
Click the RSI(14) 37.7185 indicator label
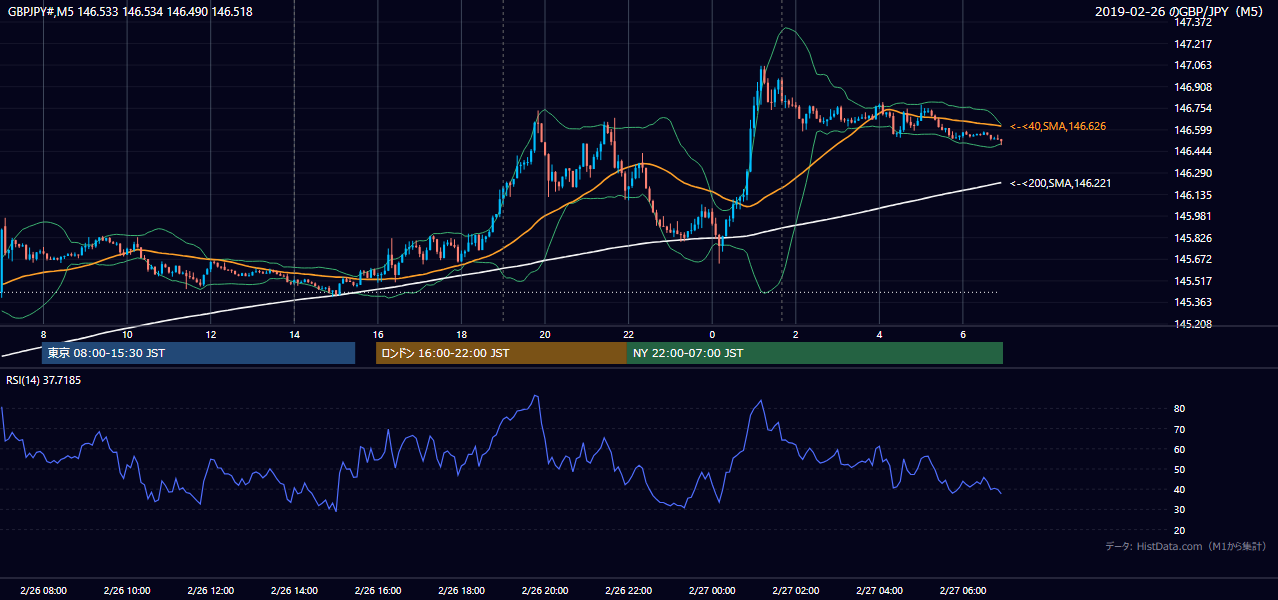[x=43, y=380]
